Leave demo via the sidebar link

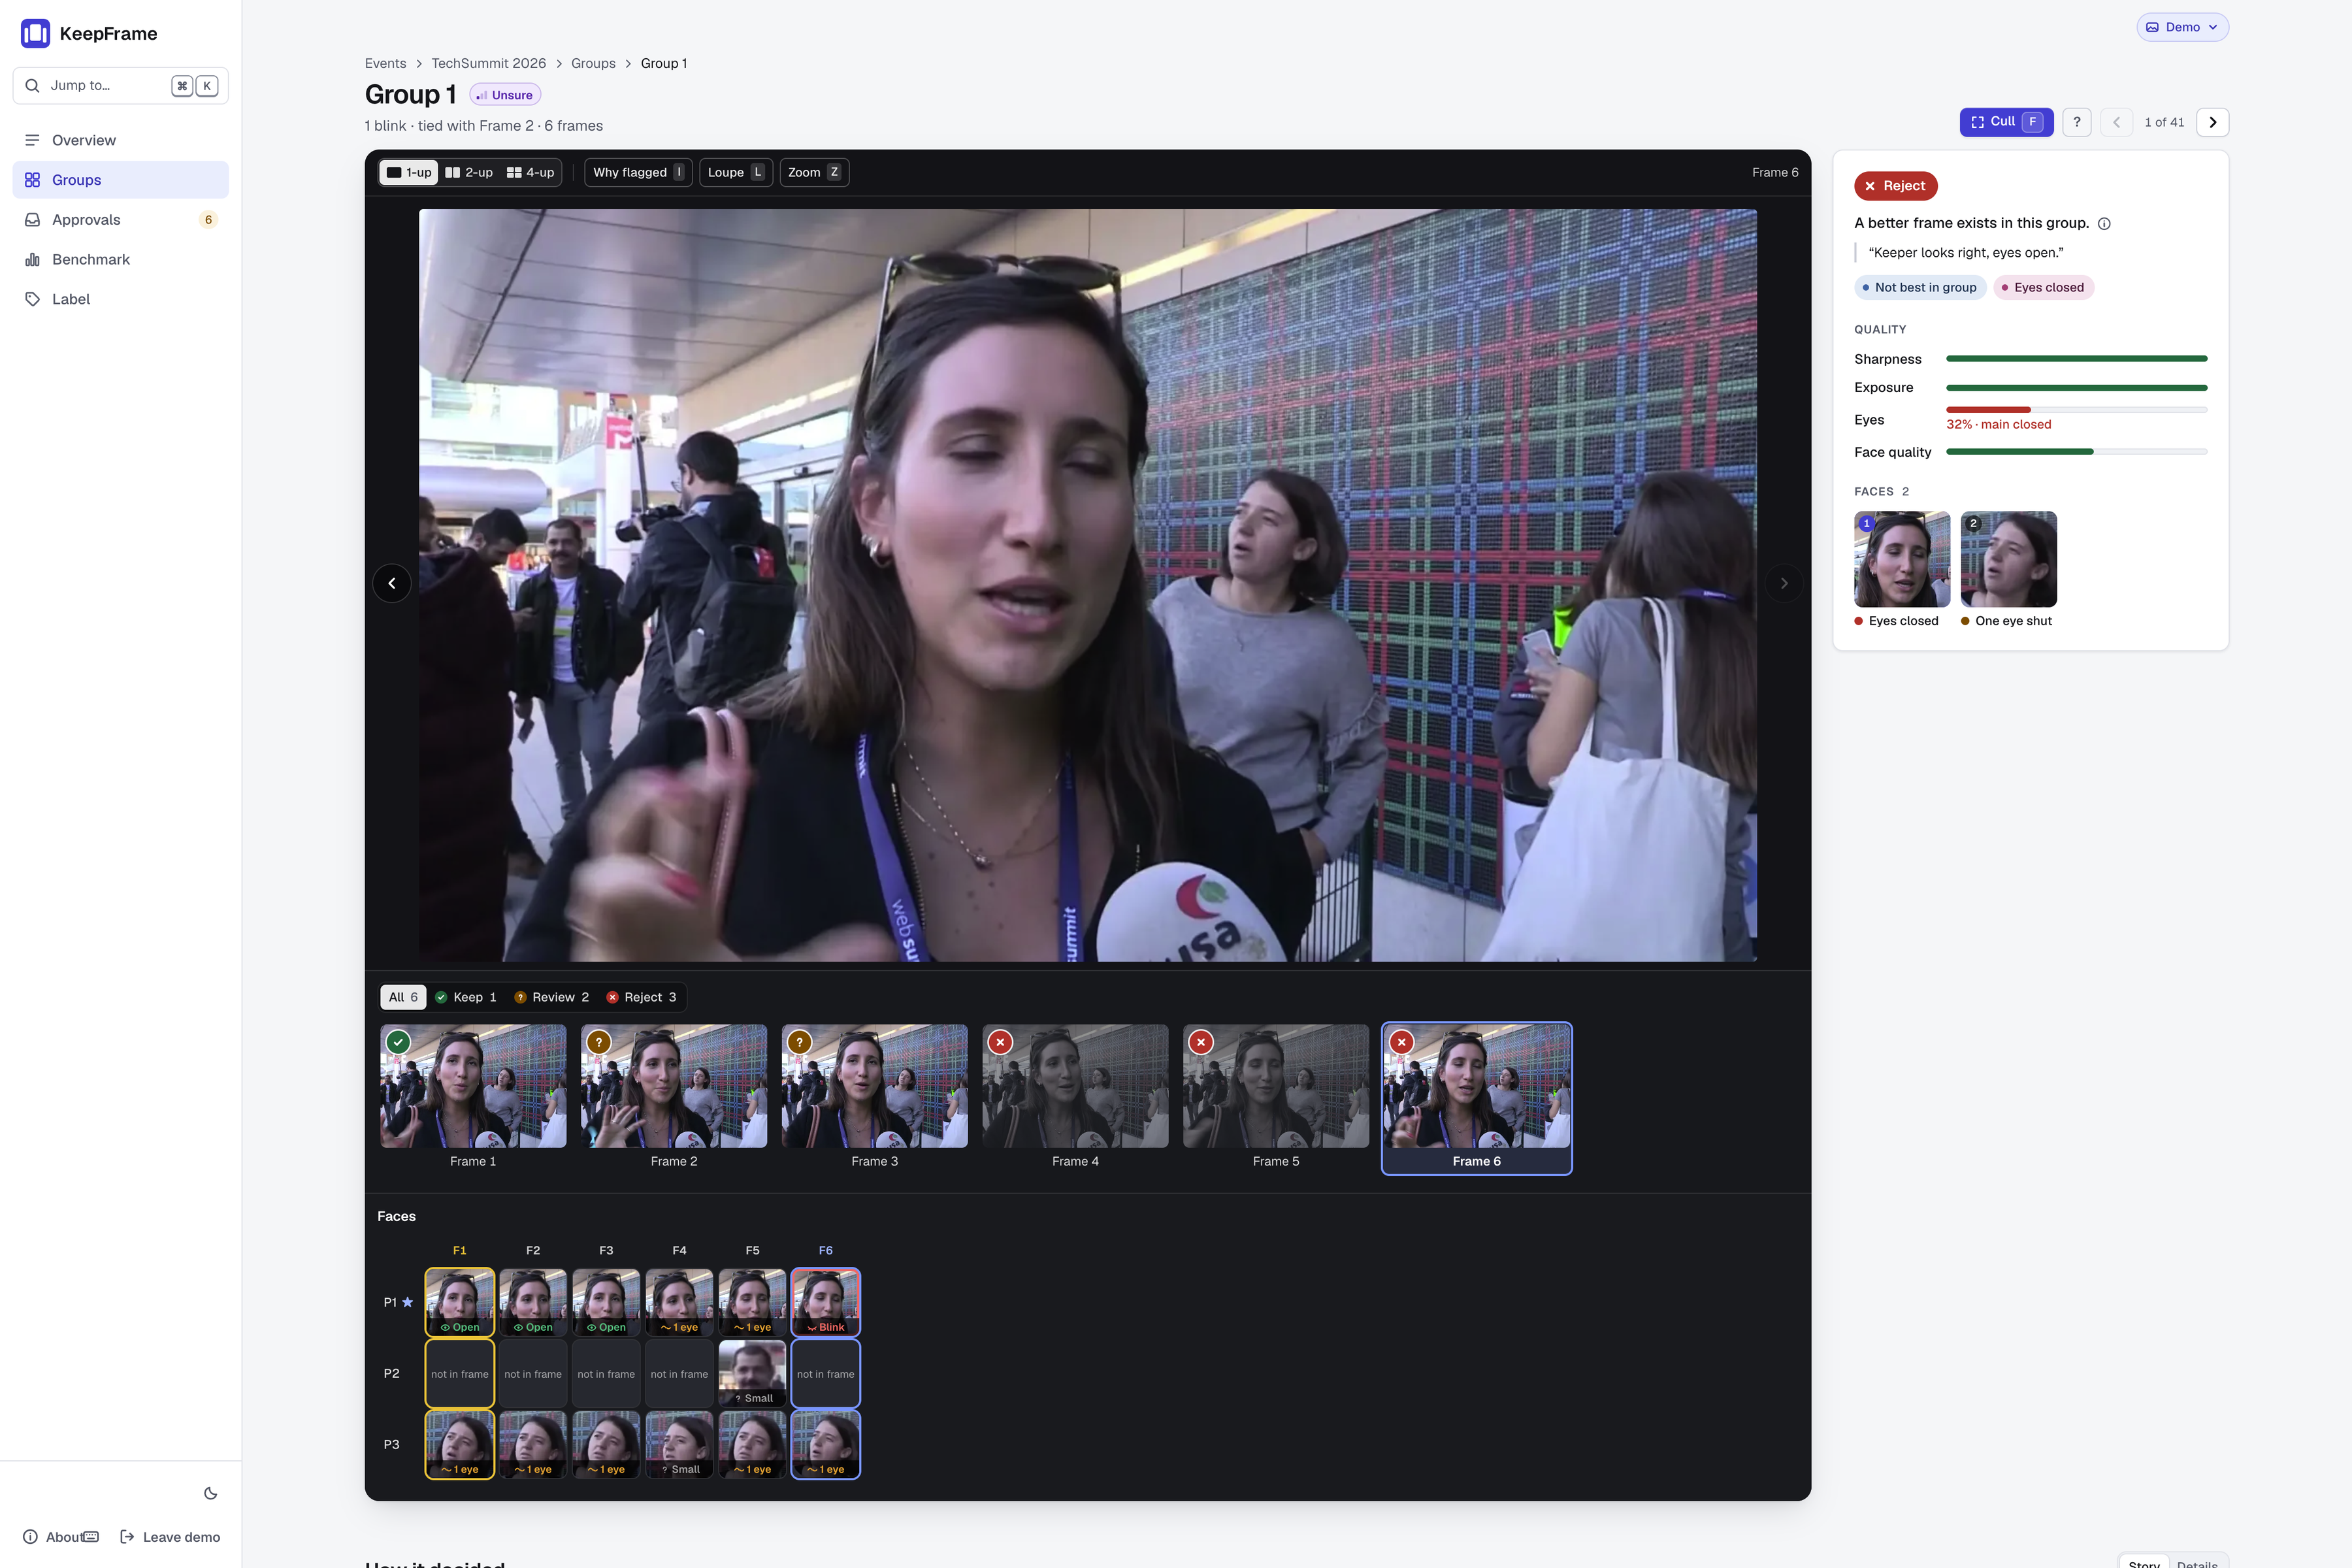click(x=170, y=1537)
